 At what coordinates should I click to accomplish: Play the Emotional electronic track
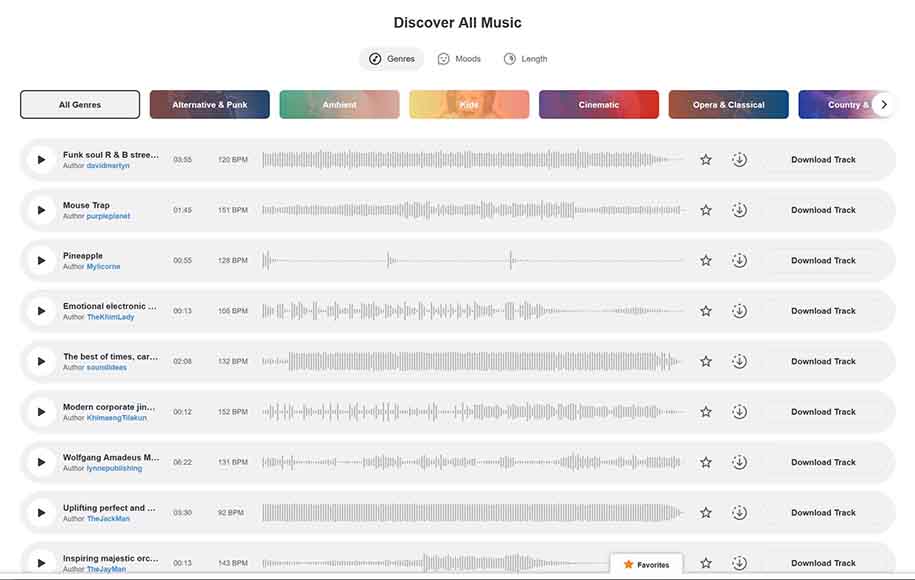pos(41,311)
